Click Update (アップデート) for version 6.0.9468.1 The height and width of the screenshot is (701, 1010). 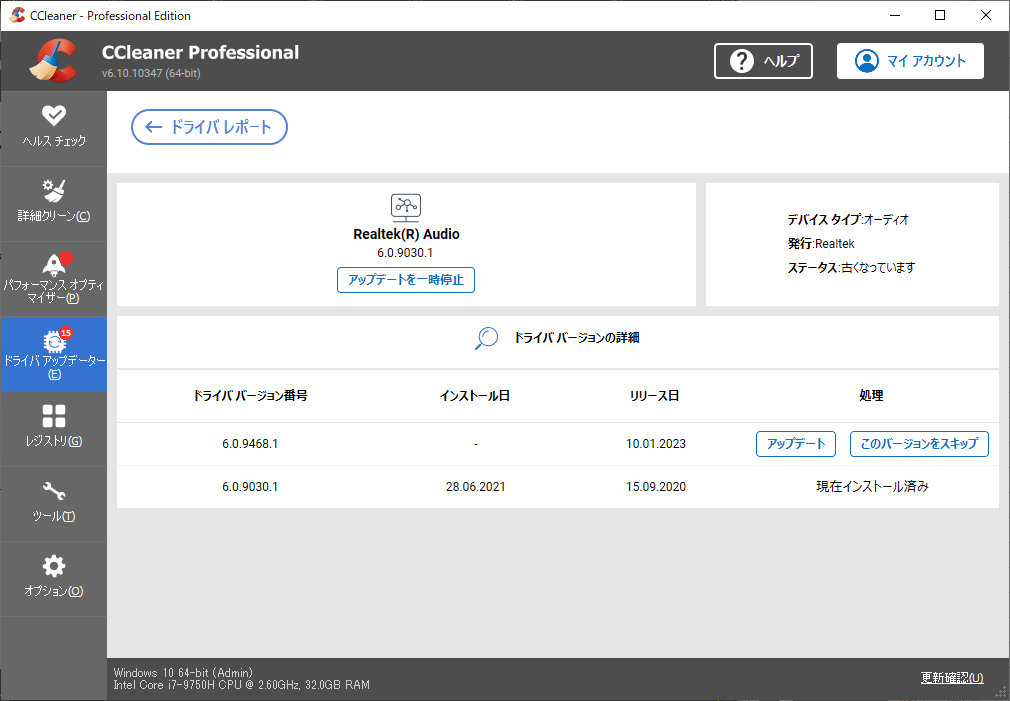(796, 444)
